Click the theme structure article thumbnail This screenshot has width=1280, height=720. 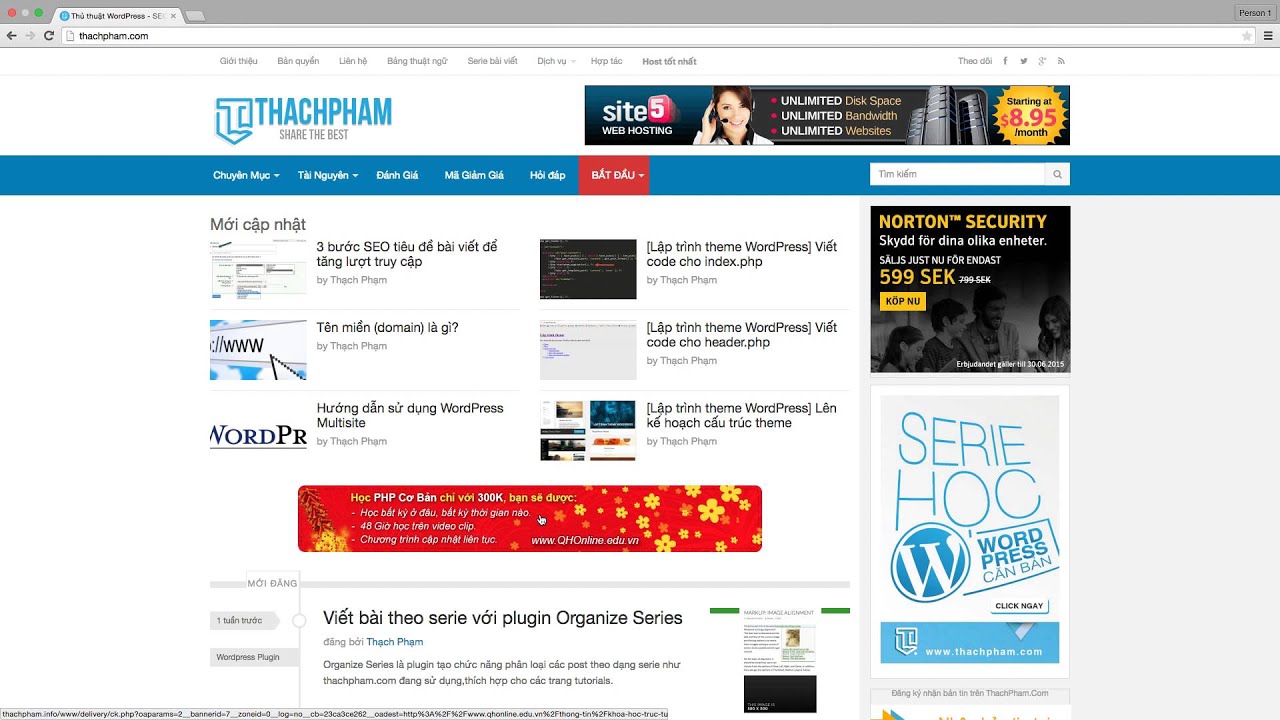[588, 431]
